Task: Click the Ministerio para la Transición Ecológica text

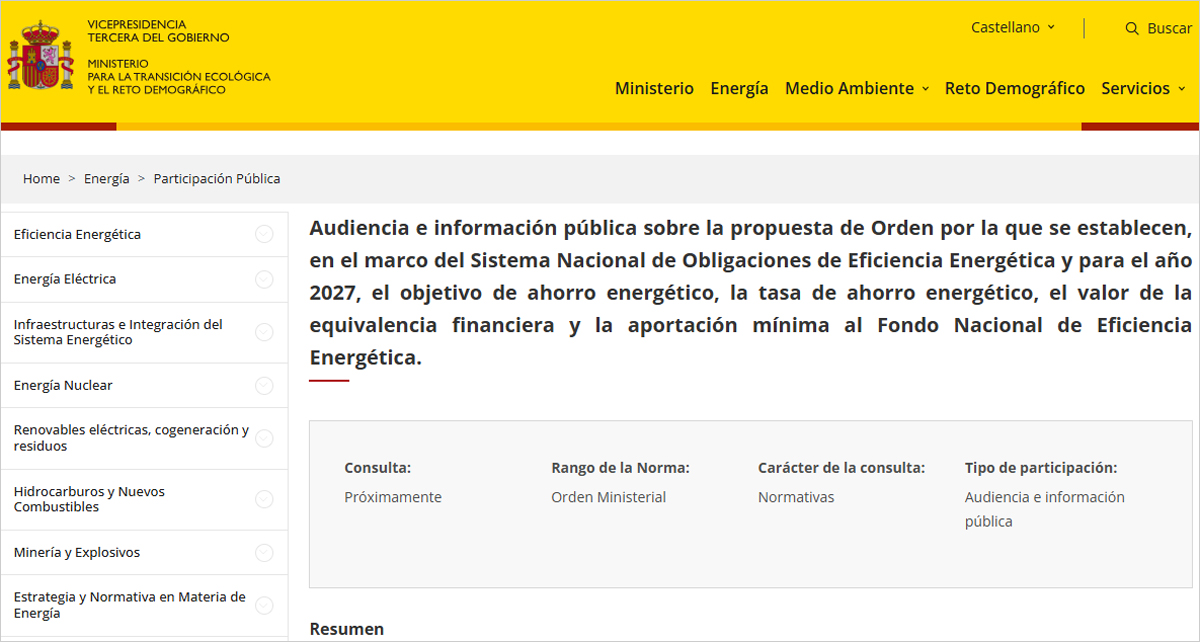Action: 179,76
